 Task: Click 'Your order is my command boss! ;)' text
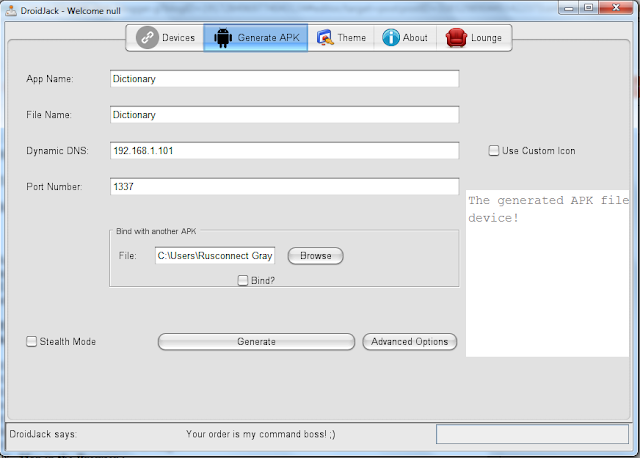coord(261,434)
